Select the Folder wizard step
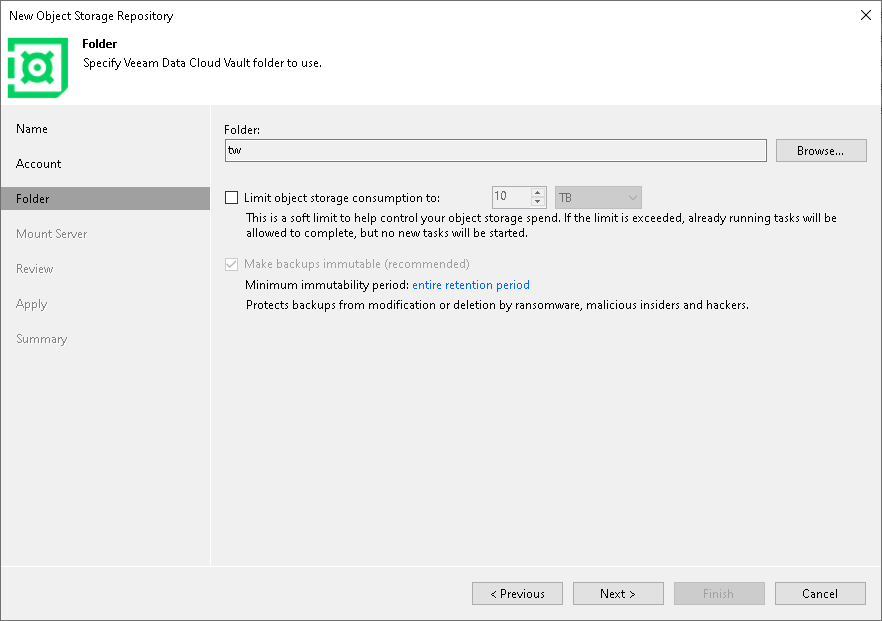Screen dimensions: 882x621 click(105, 199)
